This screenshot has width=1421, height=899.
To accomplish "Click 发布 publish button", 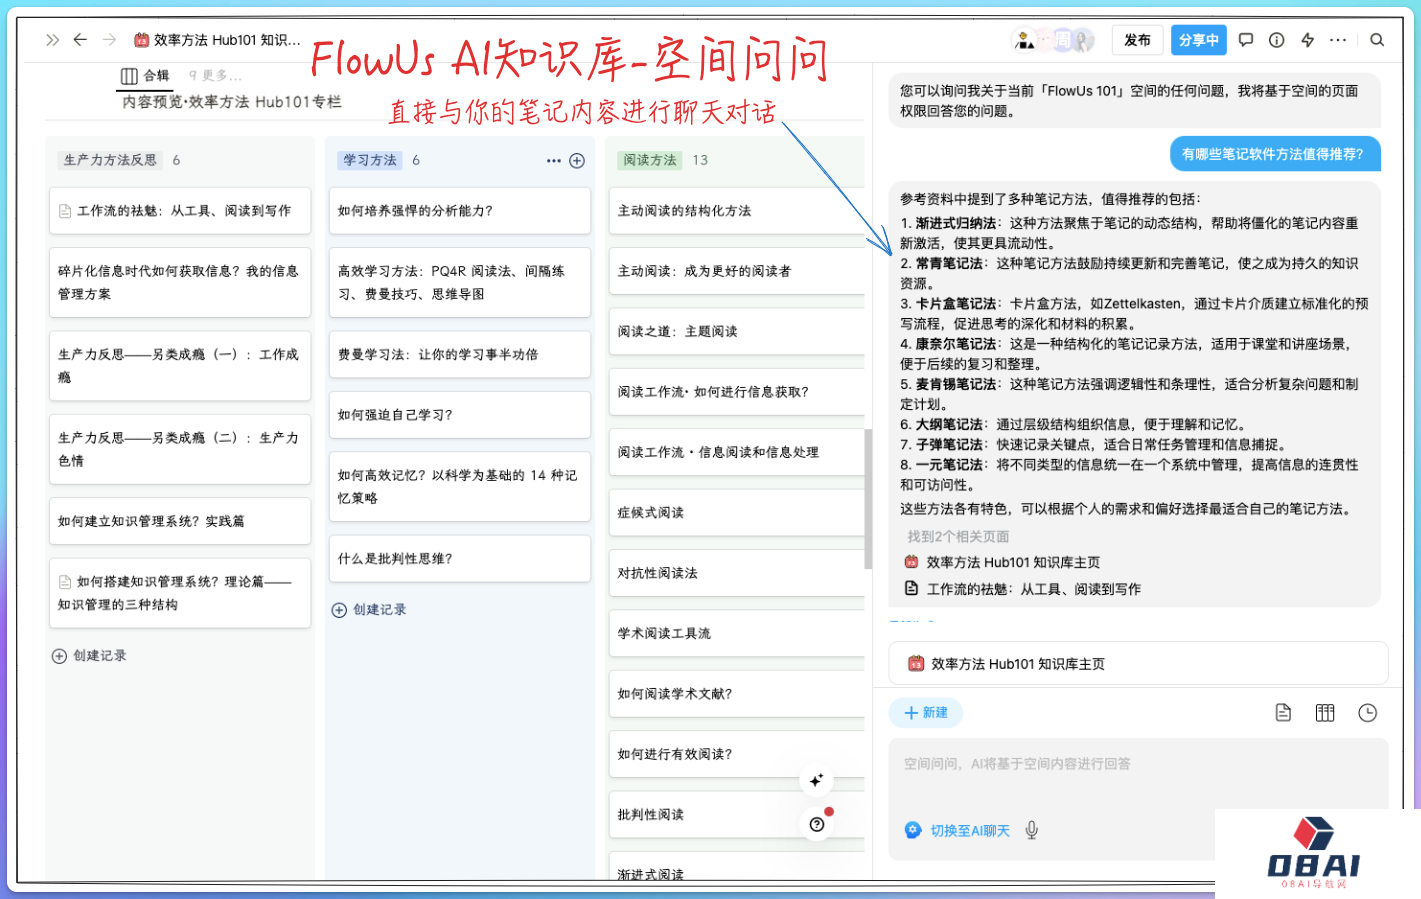I will coord(1137,40).
